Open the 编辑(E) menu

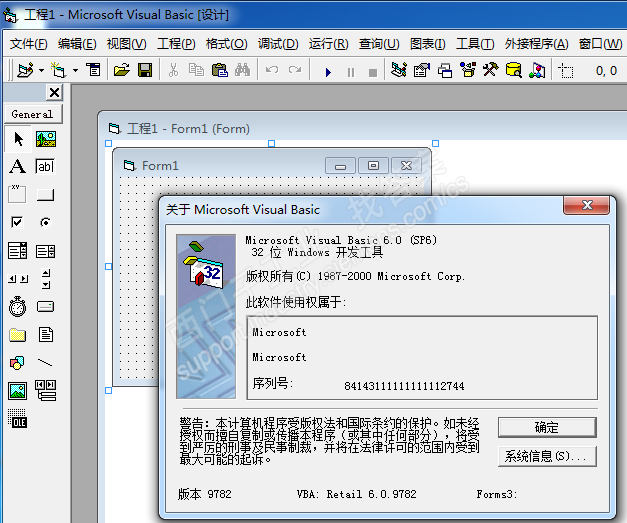click(x=77, y=44)
